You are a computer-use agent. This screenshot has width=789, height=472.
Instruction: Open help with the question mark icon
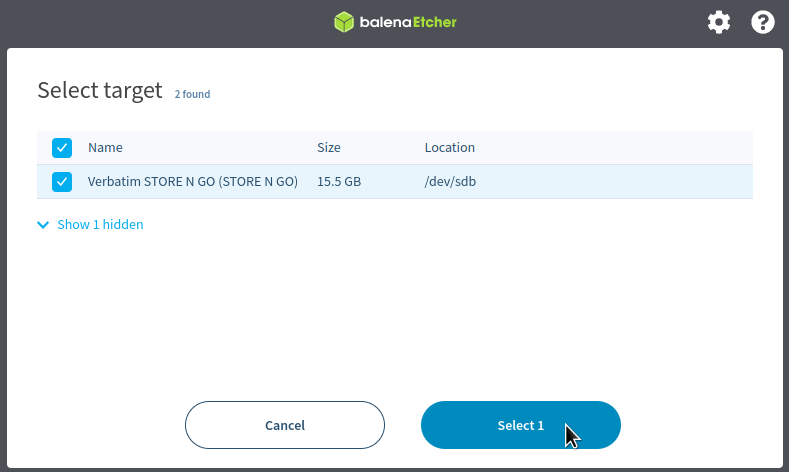click(763, 22)
